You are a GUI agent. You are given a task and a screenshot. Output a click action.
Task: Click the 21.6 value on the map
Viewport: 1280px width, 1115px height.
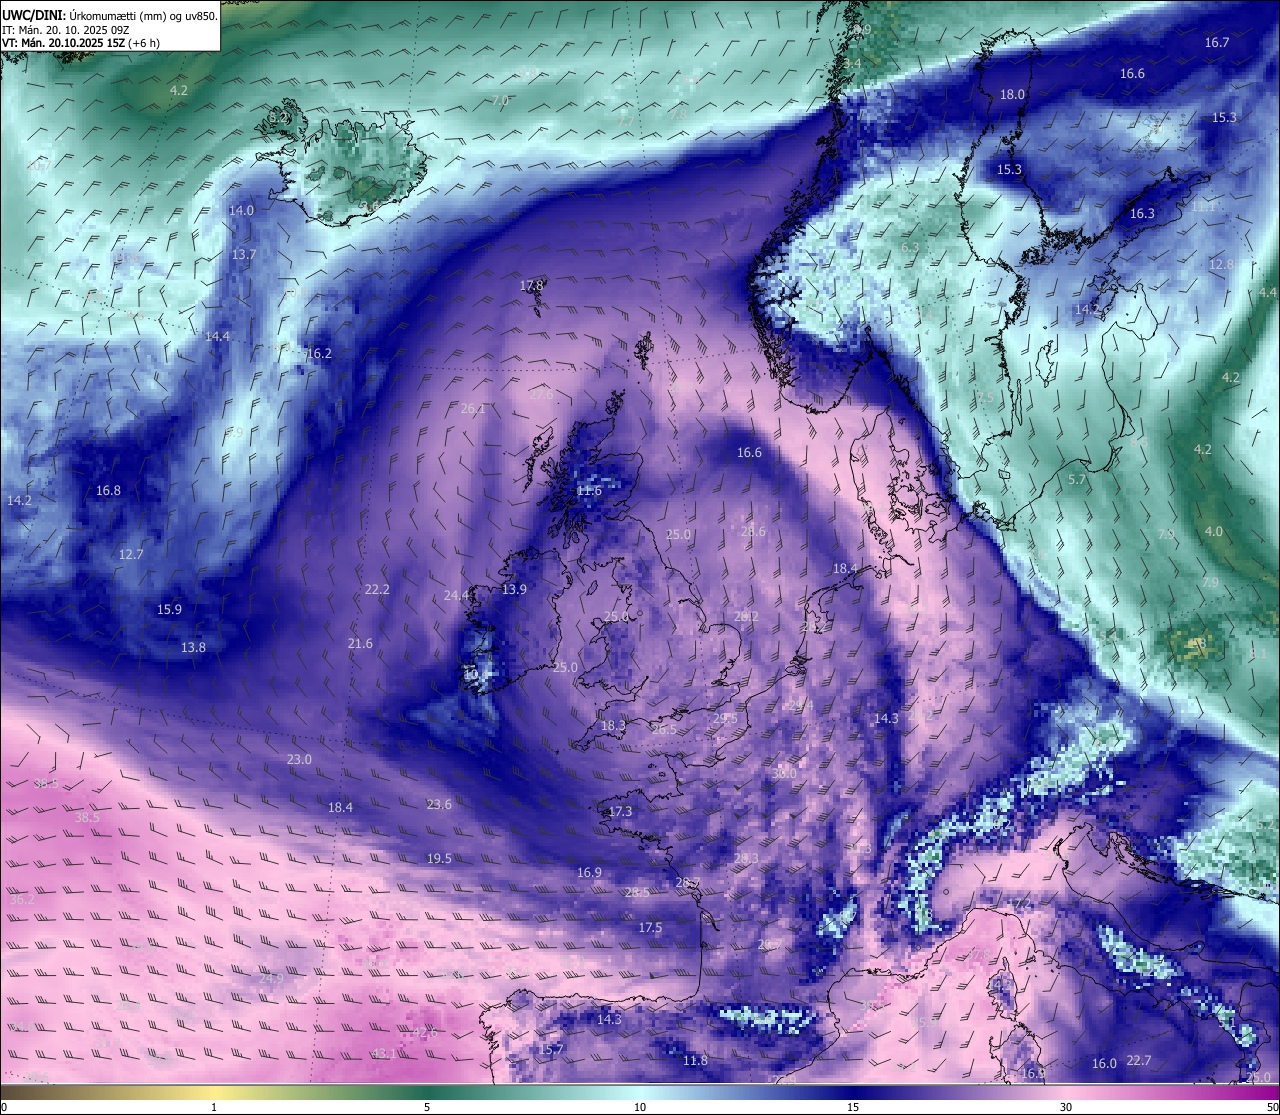(x=360, y=643)
